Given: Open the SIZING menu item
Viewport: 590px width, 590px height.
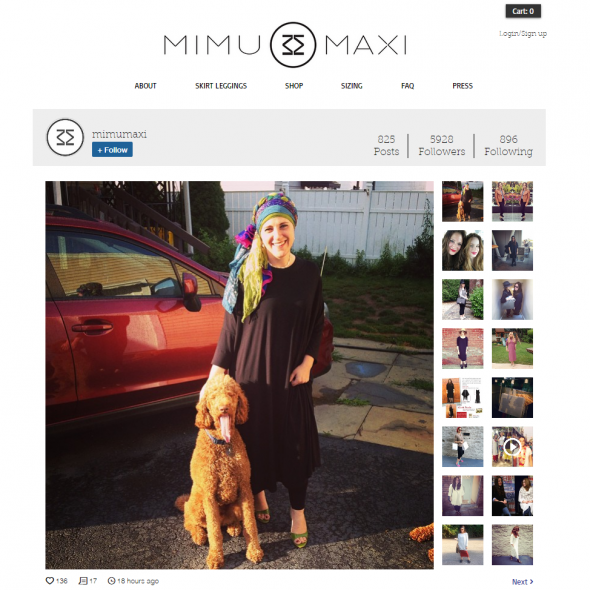Looking at the screenshot, I should click(351, 86).
